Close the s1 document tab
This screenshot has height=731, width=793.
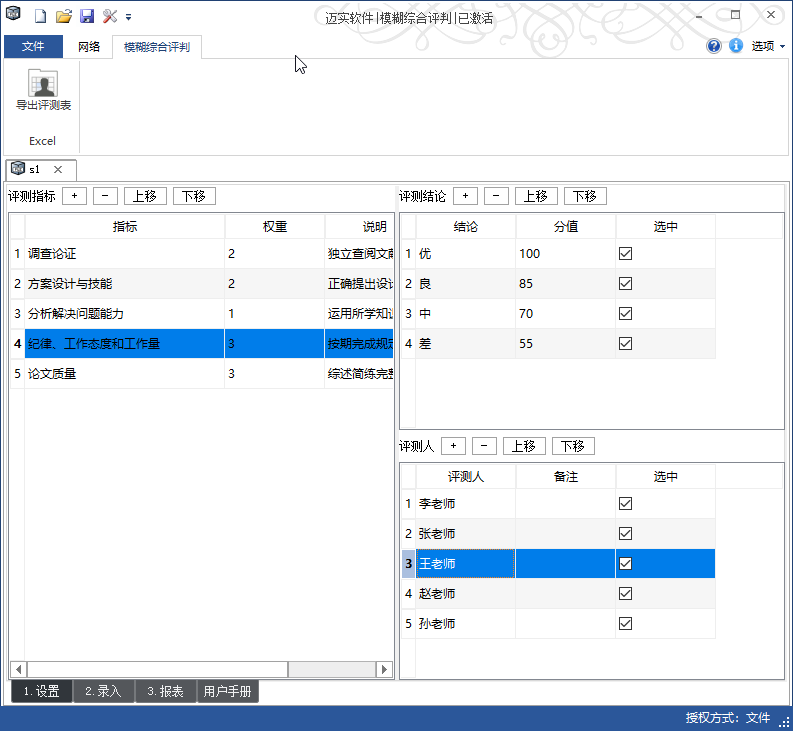(58, 170)
